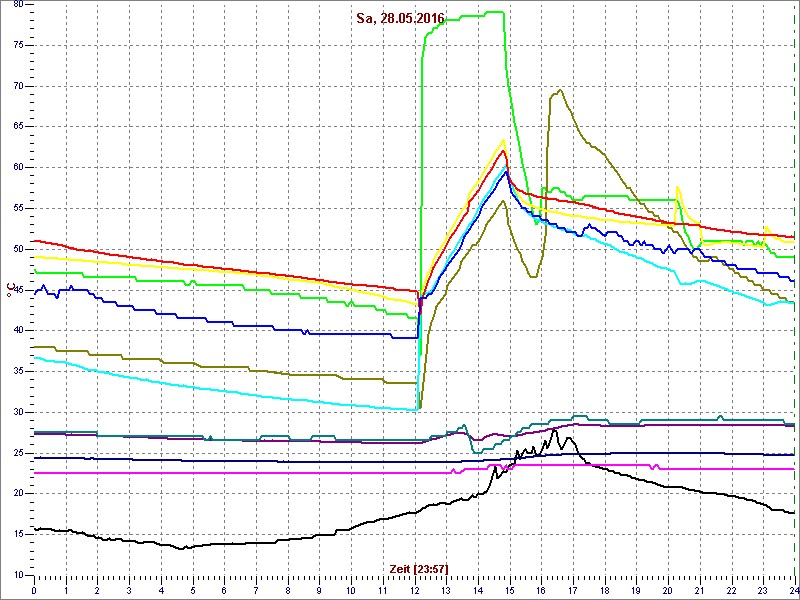Select the 30 label on the temperature axis
The width and height of the screenshot is (800, 600).
(x=17, y=412)
